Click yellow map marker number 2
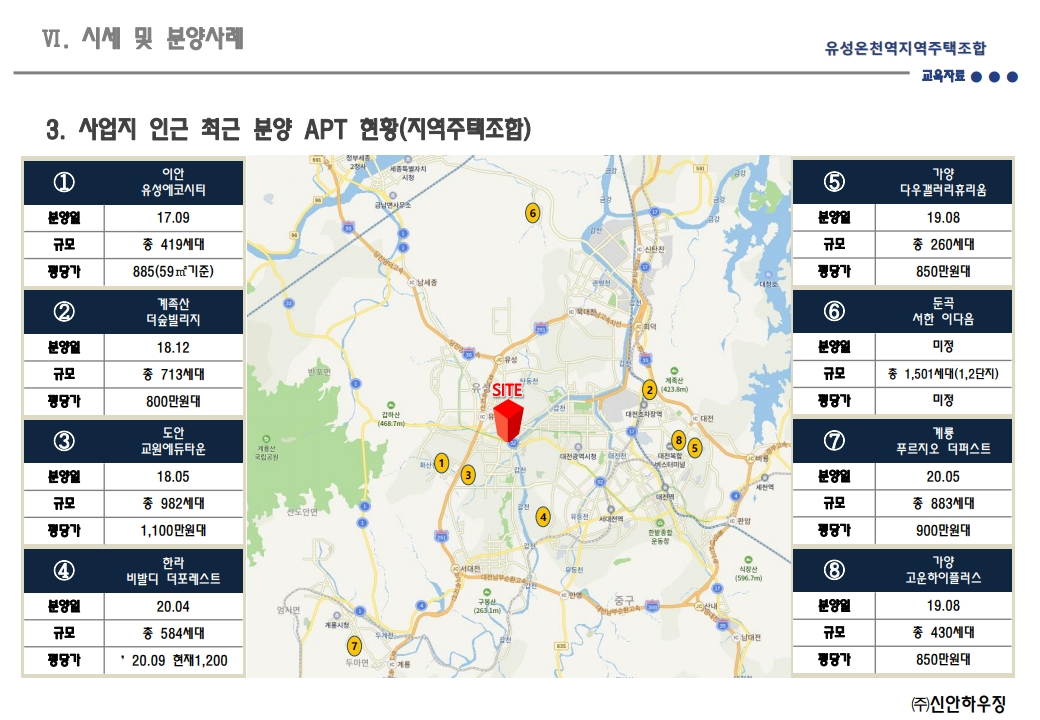Viewport: 1040px width, 720px height. [649, 390]
